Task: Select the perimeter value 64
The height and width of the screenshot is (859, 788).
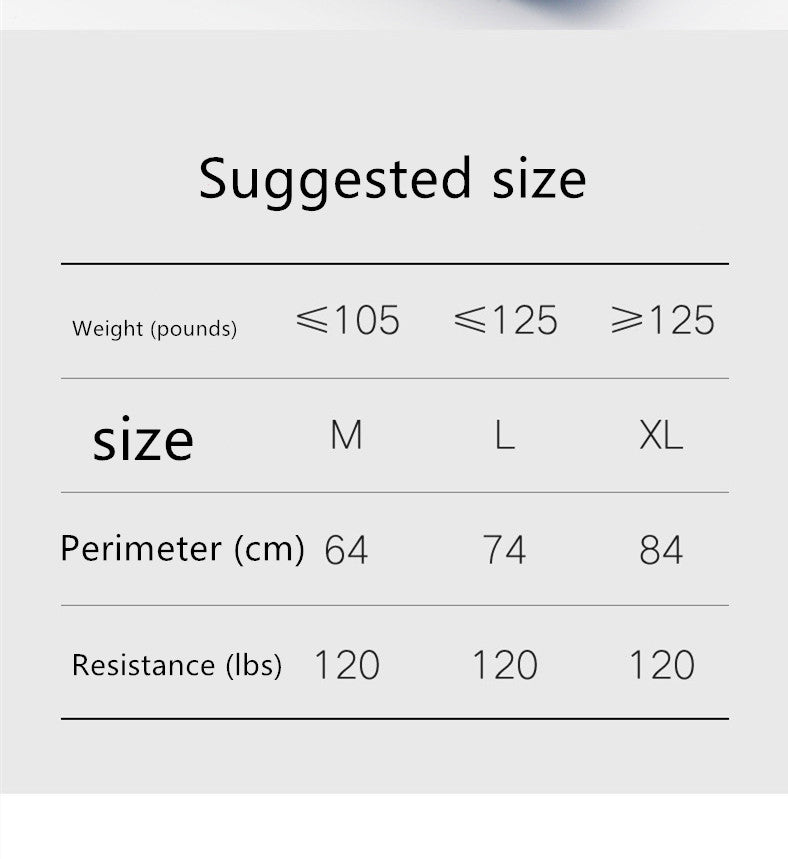Action: click(x=346, y=550)
